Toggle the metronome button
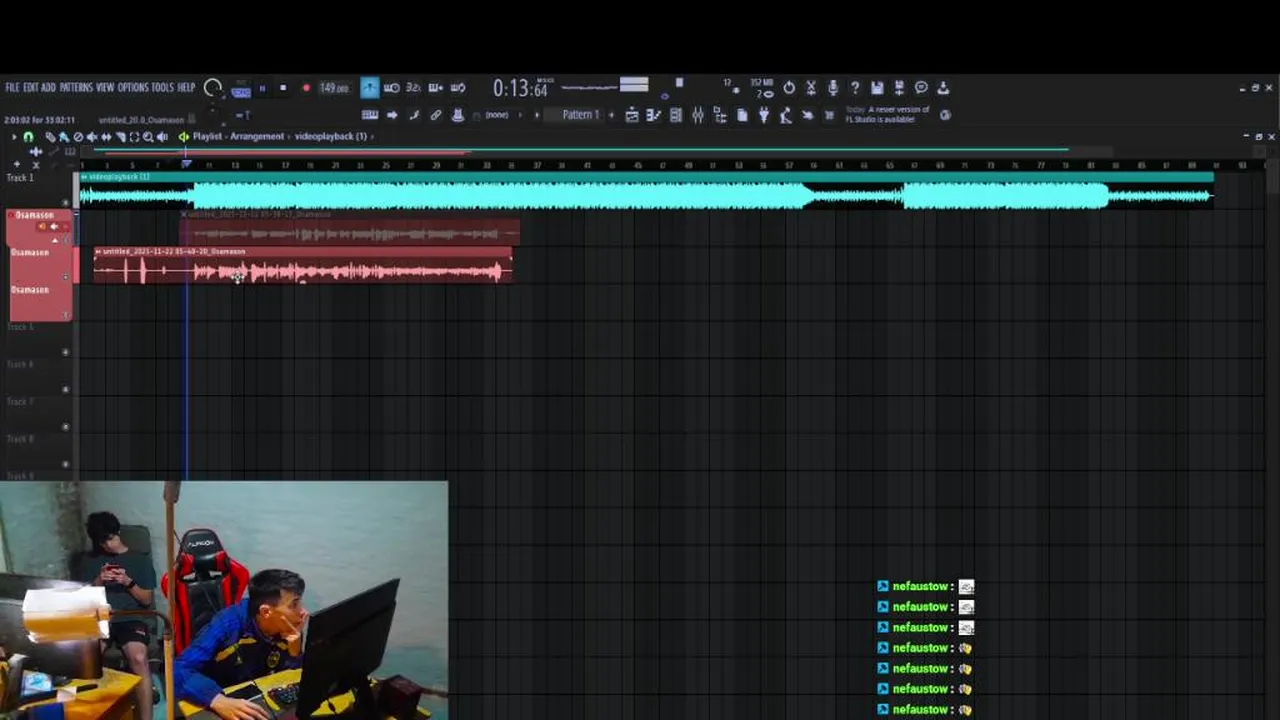Screen dimensions: 1280x720 pos(370,88)
